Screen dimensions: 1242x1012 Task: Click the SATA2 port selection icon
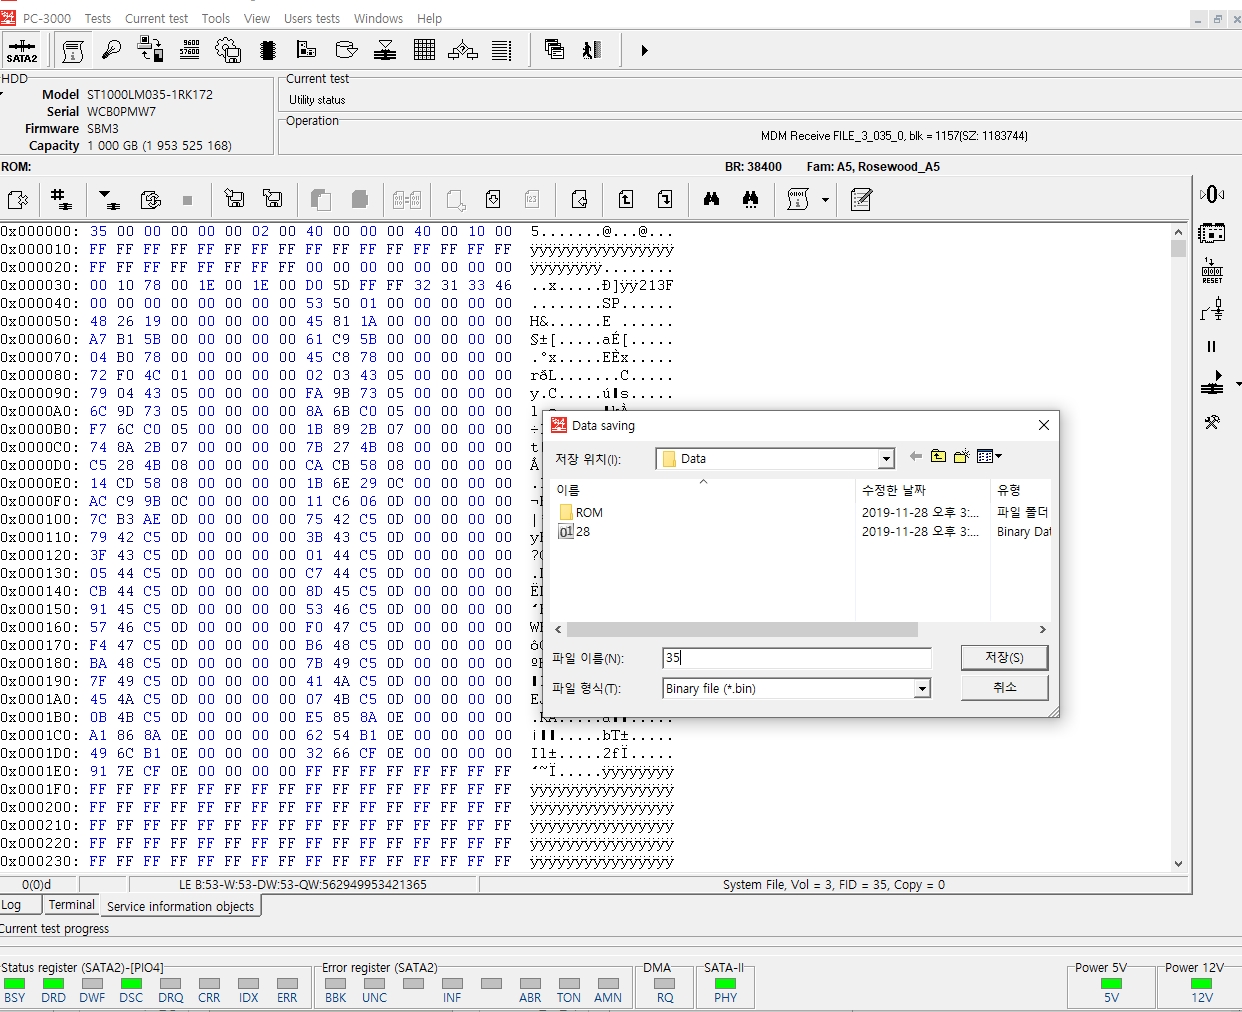21,50
